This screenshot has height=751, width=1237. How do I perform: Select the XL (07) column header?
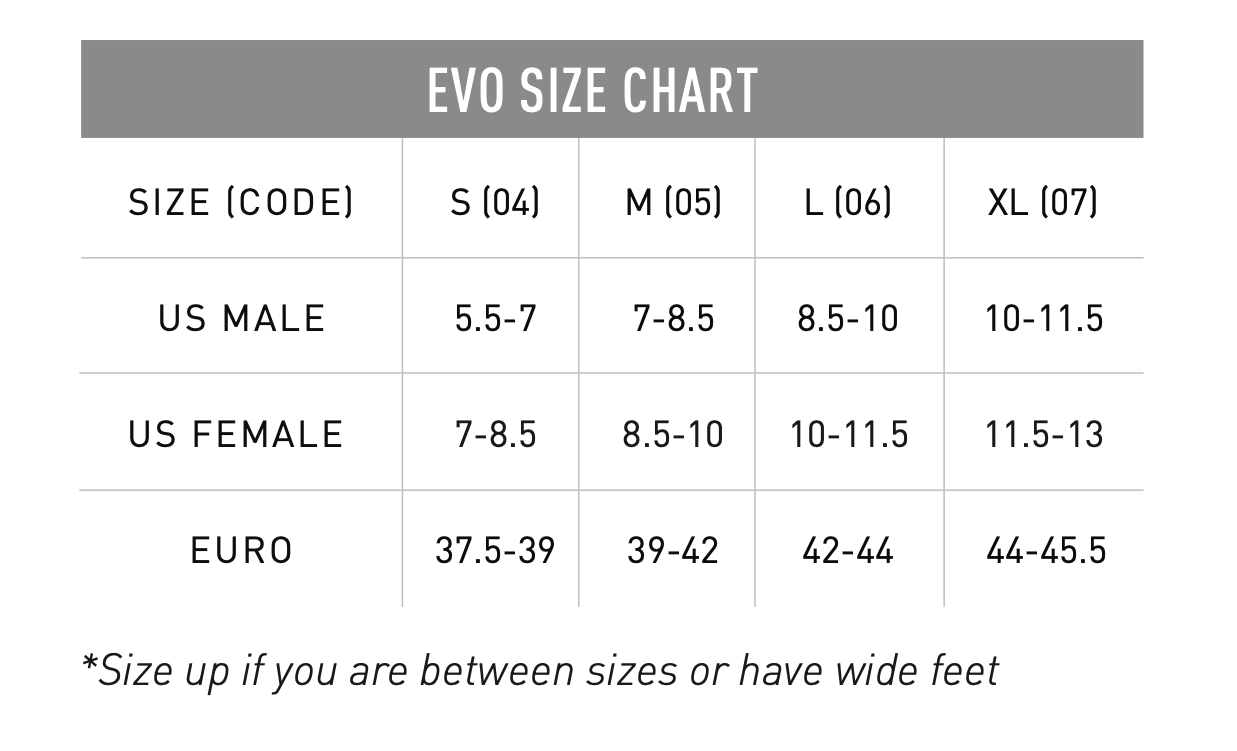1043,203
